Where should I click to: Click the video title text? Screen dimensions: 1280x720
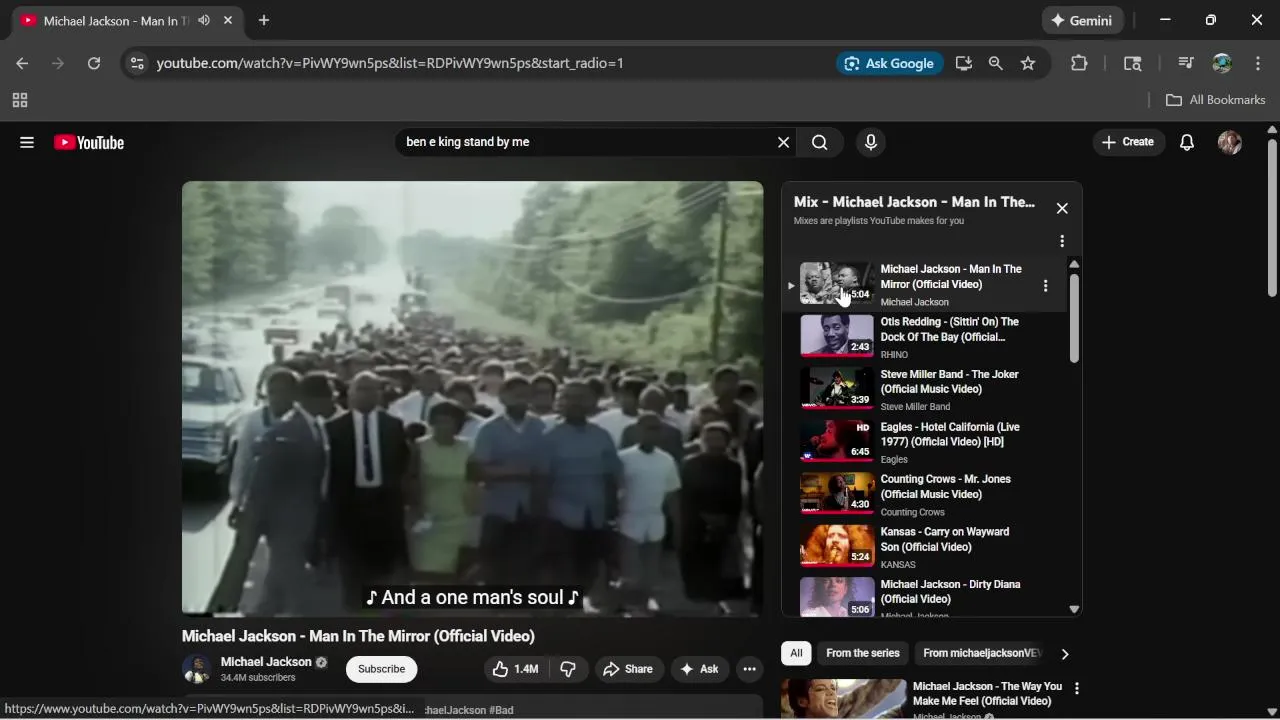[358, 636]
